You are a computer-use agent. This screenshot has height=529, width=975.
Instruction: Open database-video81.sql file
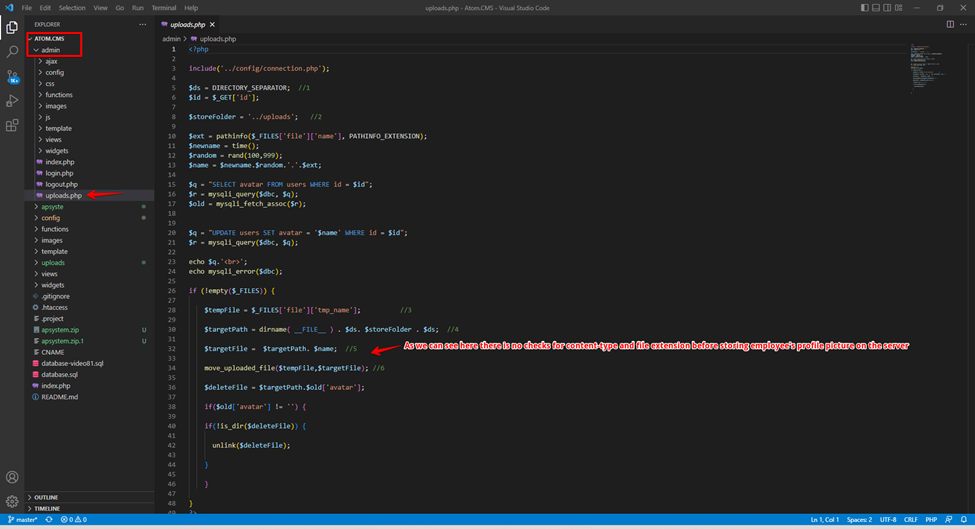(89, 363)
